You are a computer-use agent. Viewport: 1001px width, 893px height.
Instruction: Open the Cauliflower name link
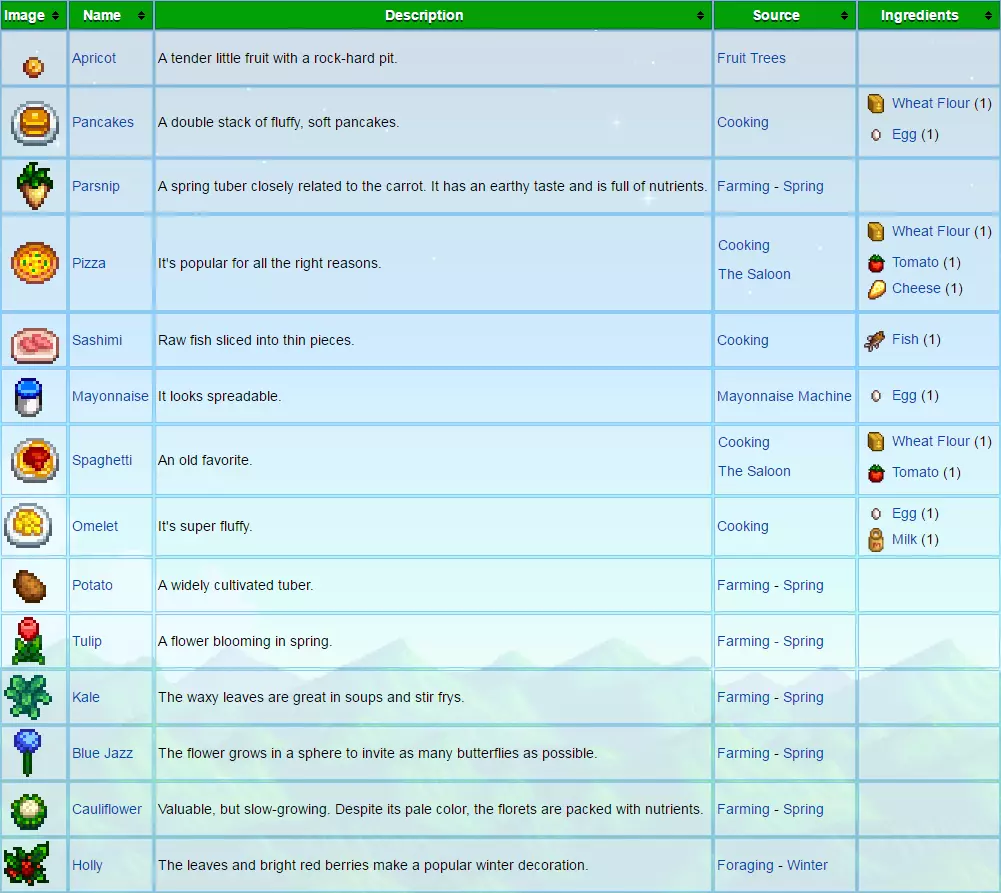tap(107, 809)
